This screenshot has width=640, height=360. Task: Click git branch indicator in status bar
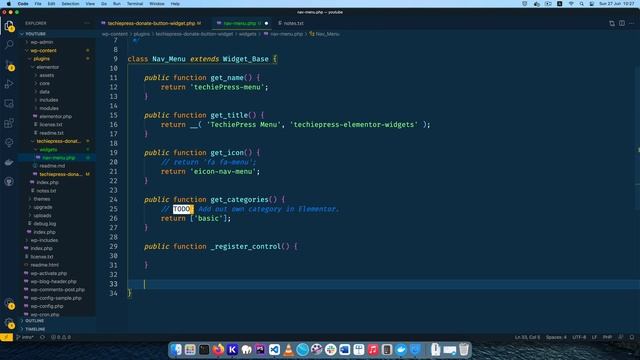[25, 337]
